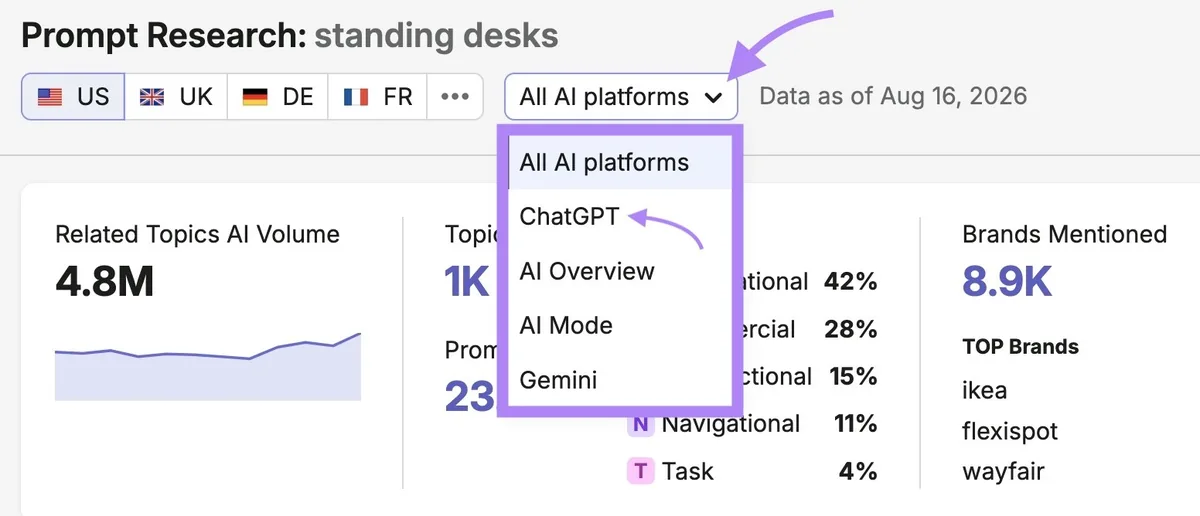
Task: Click the dropdown chevron arrow
Action: [x=713, y=98]
